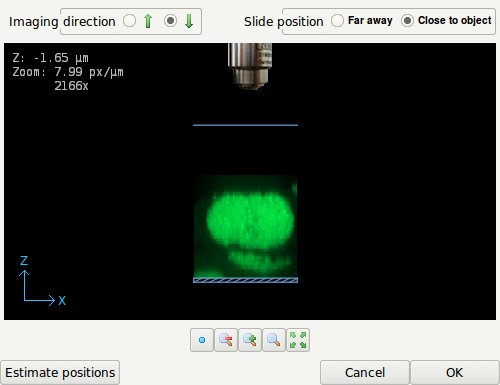Image resolution: width=500 pixels, height=385 pixels.
Task: Zoom out with the red-minus magnifier
Action: point(226,340)
